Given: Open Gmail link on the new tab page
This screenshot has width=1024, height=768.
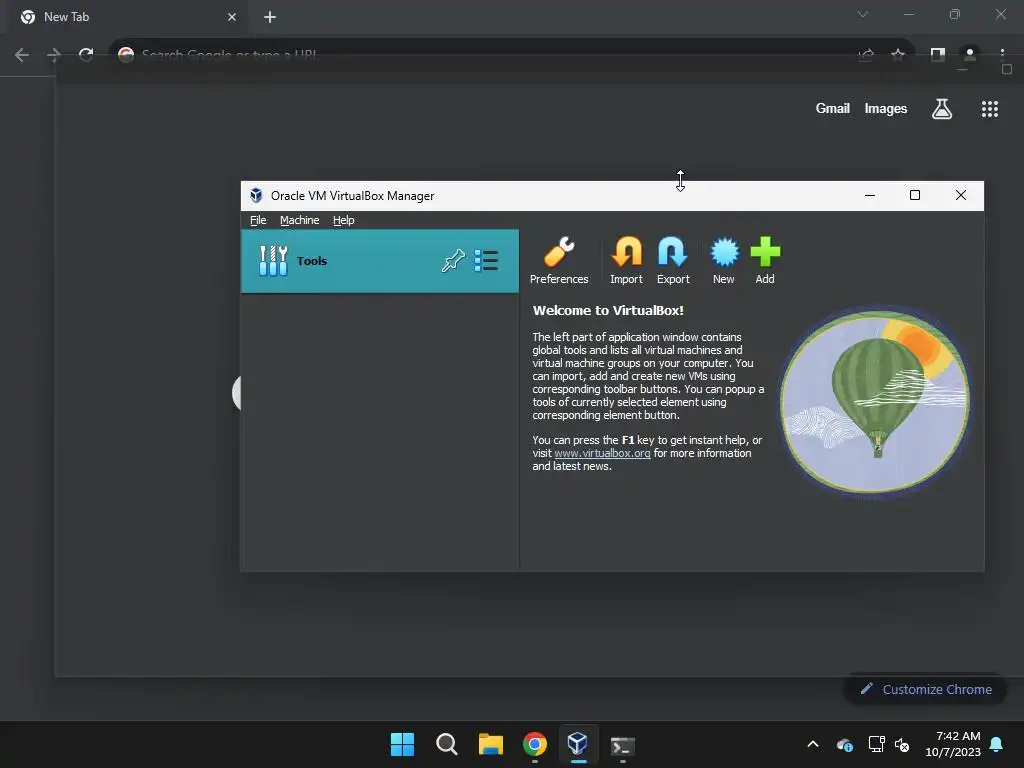Looking at the screenshot, I should pyautogui.click(x=833, y=108).
